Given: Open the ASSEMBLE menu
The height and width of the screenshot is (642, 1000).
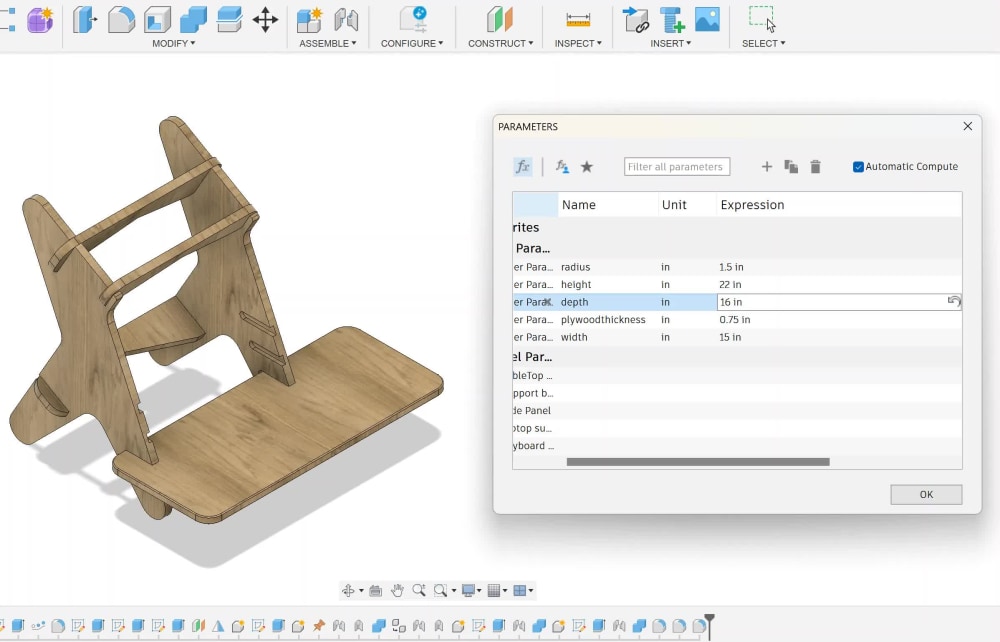Looking at the screenshot, I should tap(328, 43).
